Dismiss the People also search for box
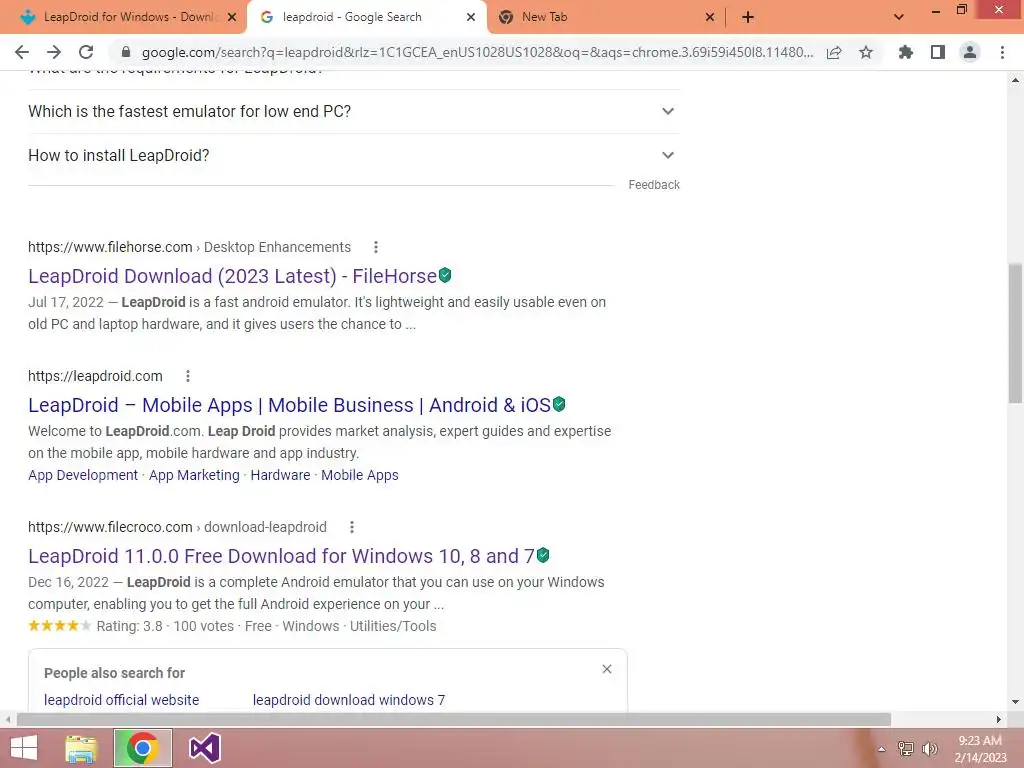The height and width of the screenshot is (768, 1024). (x=607, y=669)
